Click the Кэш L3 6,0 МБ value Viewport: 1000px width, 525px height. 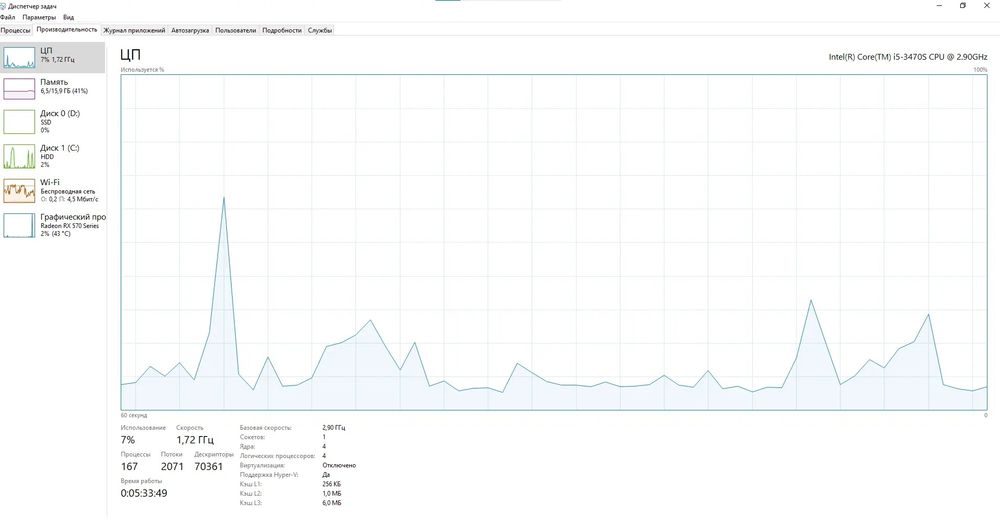coord(332,503)
